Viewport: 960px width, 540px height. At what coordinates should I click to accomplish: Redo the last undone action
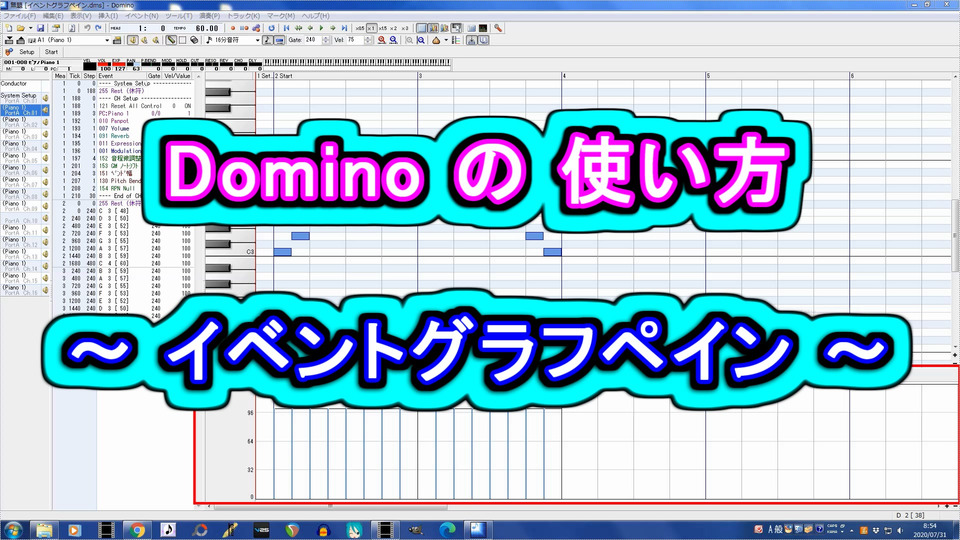(98, 28)
